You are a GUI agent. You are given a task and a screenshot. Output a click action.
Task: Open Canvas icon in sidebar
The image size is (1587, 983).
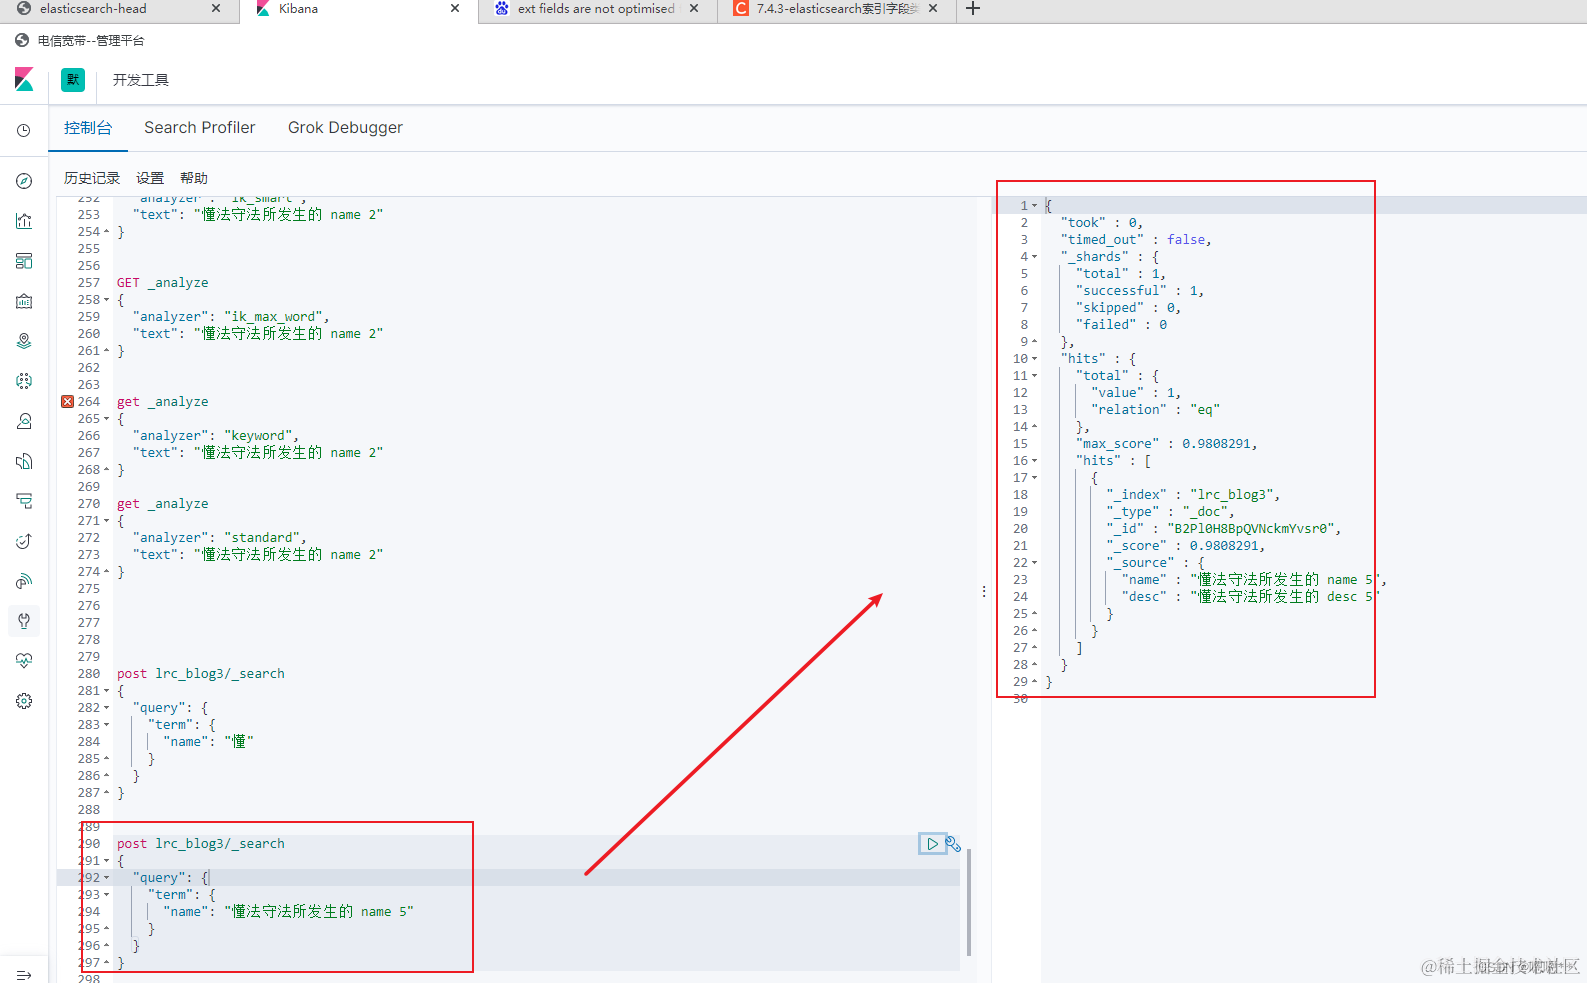(24, 301)
